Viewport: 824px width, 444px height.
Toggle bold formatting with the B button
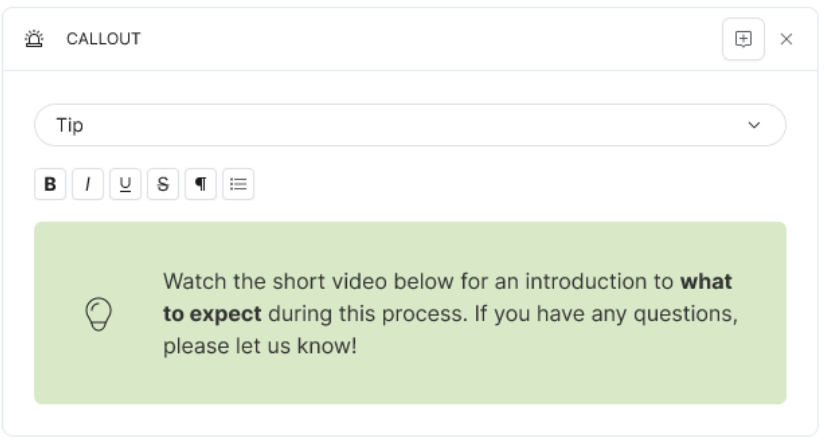pos(50,184)
